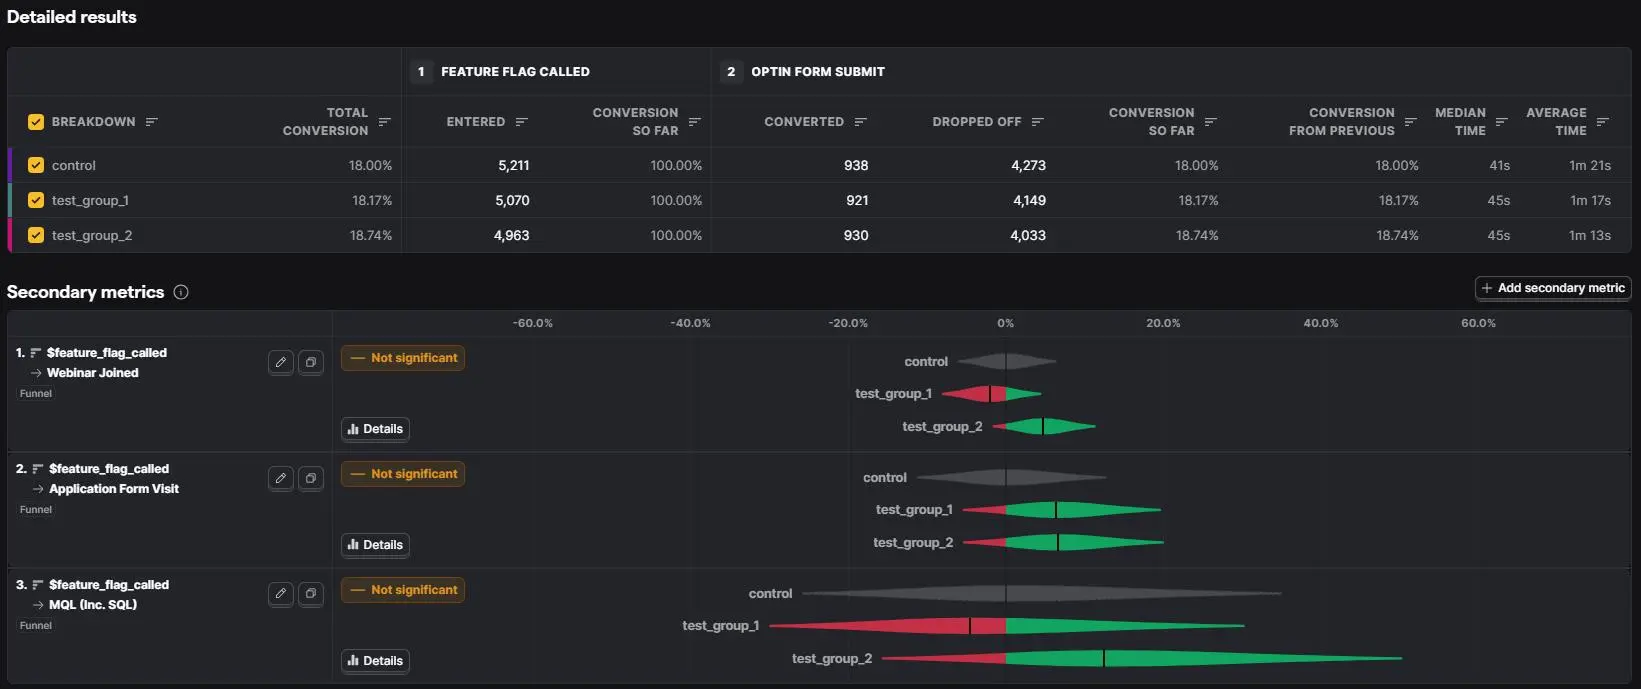1641x689 pixels.
Task: Open sort options for Dropped Off column
Action: coord(1037,122)
